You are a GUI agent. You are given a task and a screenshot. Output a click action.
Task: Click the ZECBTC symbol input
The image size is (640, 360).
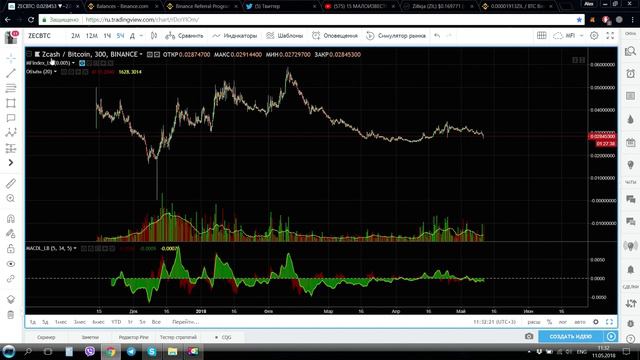40,36
